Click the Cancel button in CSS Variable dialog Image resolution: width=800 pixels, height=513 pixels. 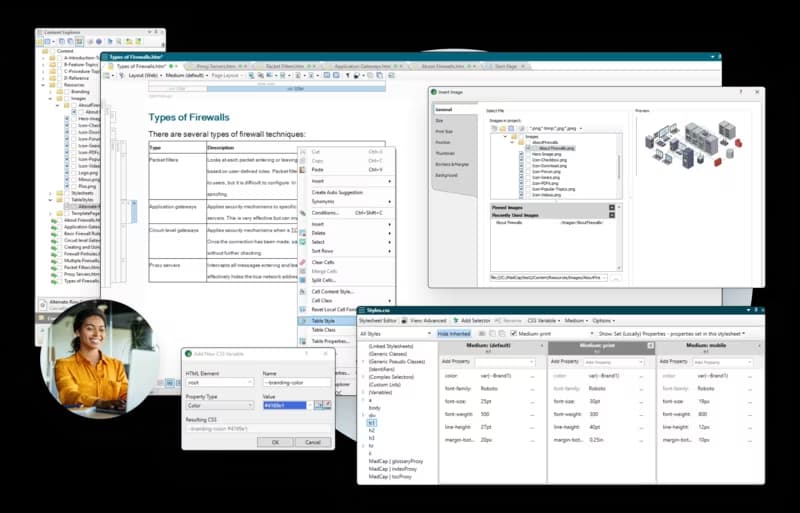313,442
